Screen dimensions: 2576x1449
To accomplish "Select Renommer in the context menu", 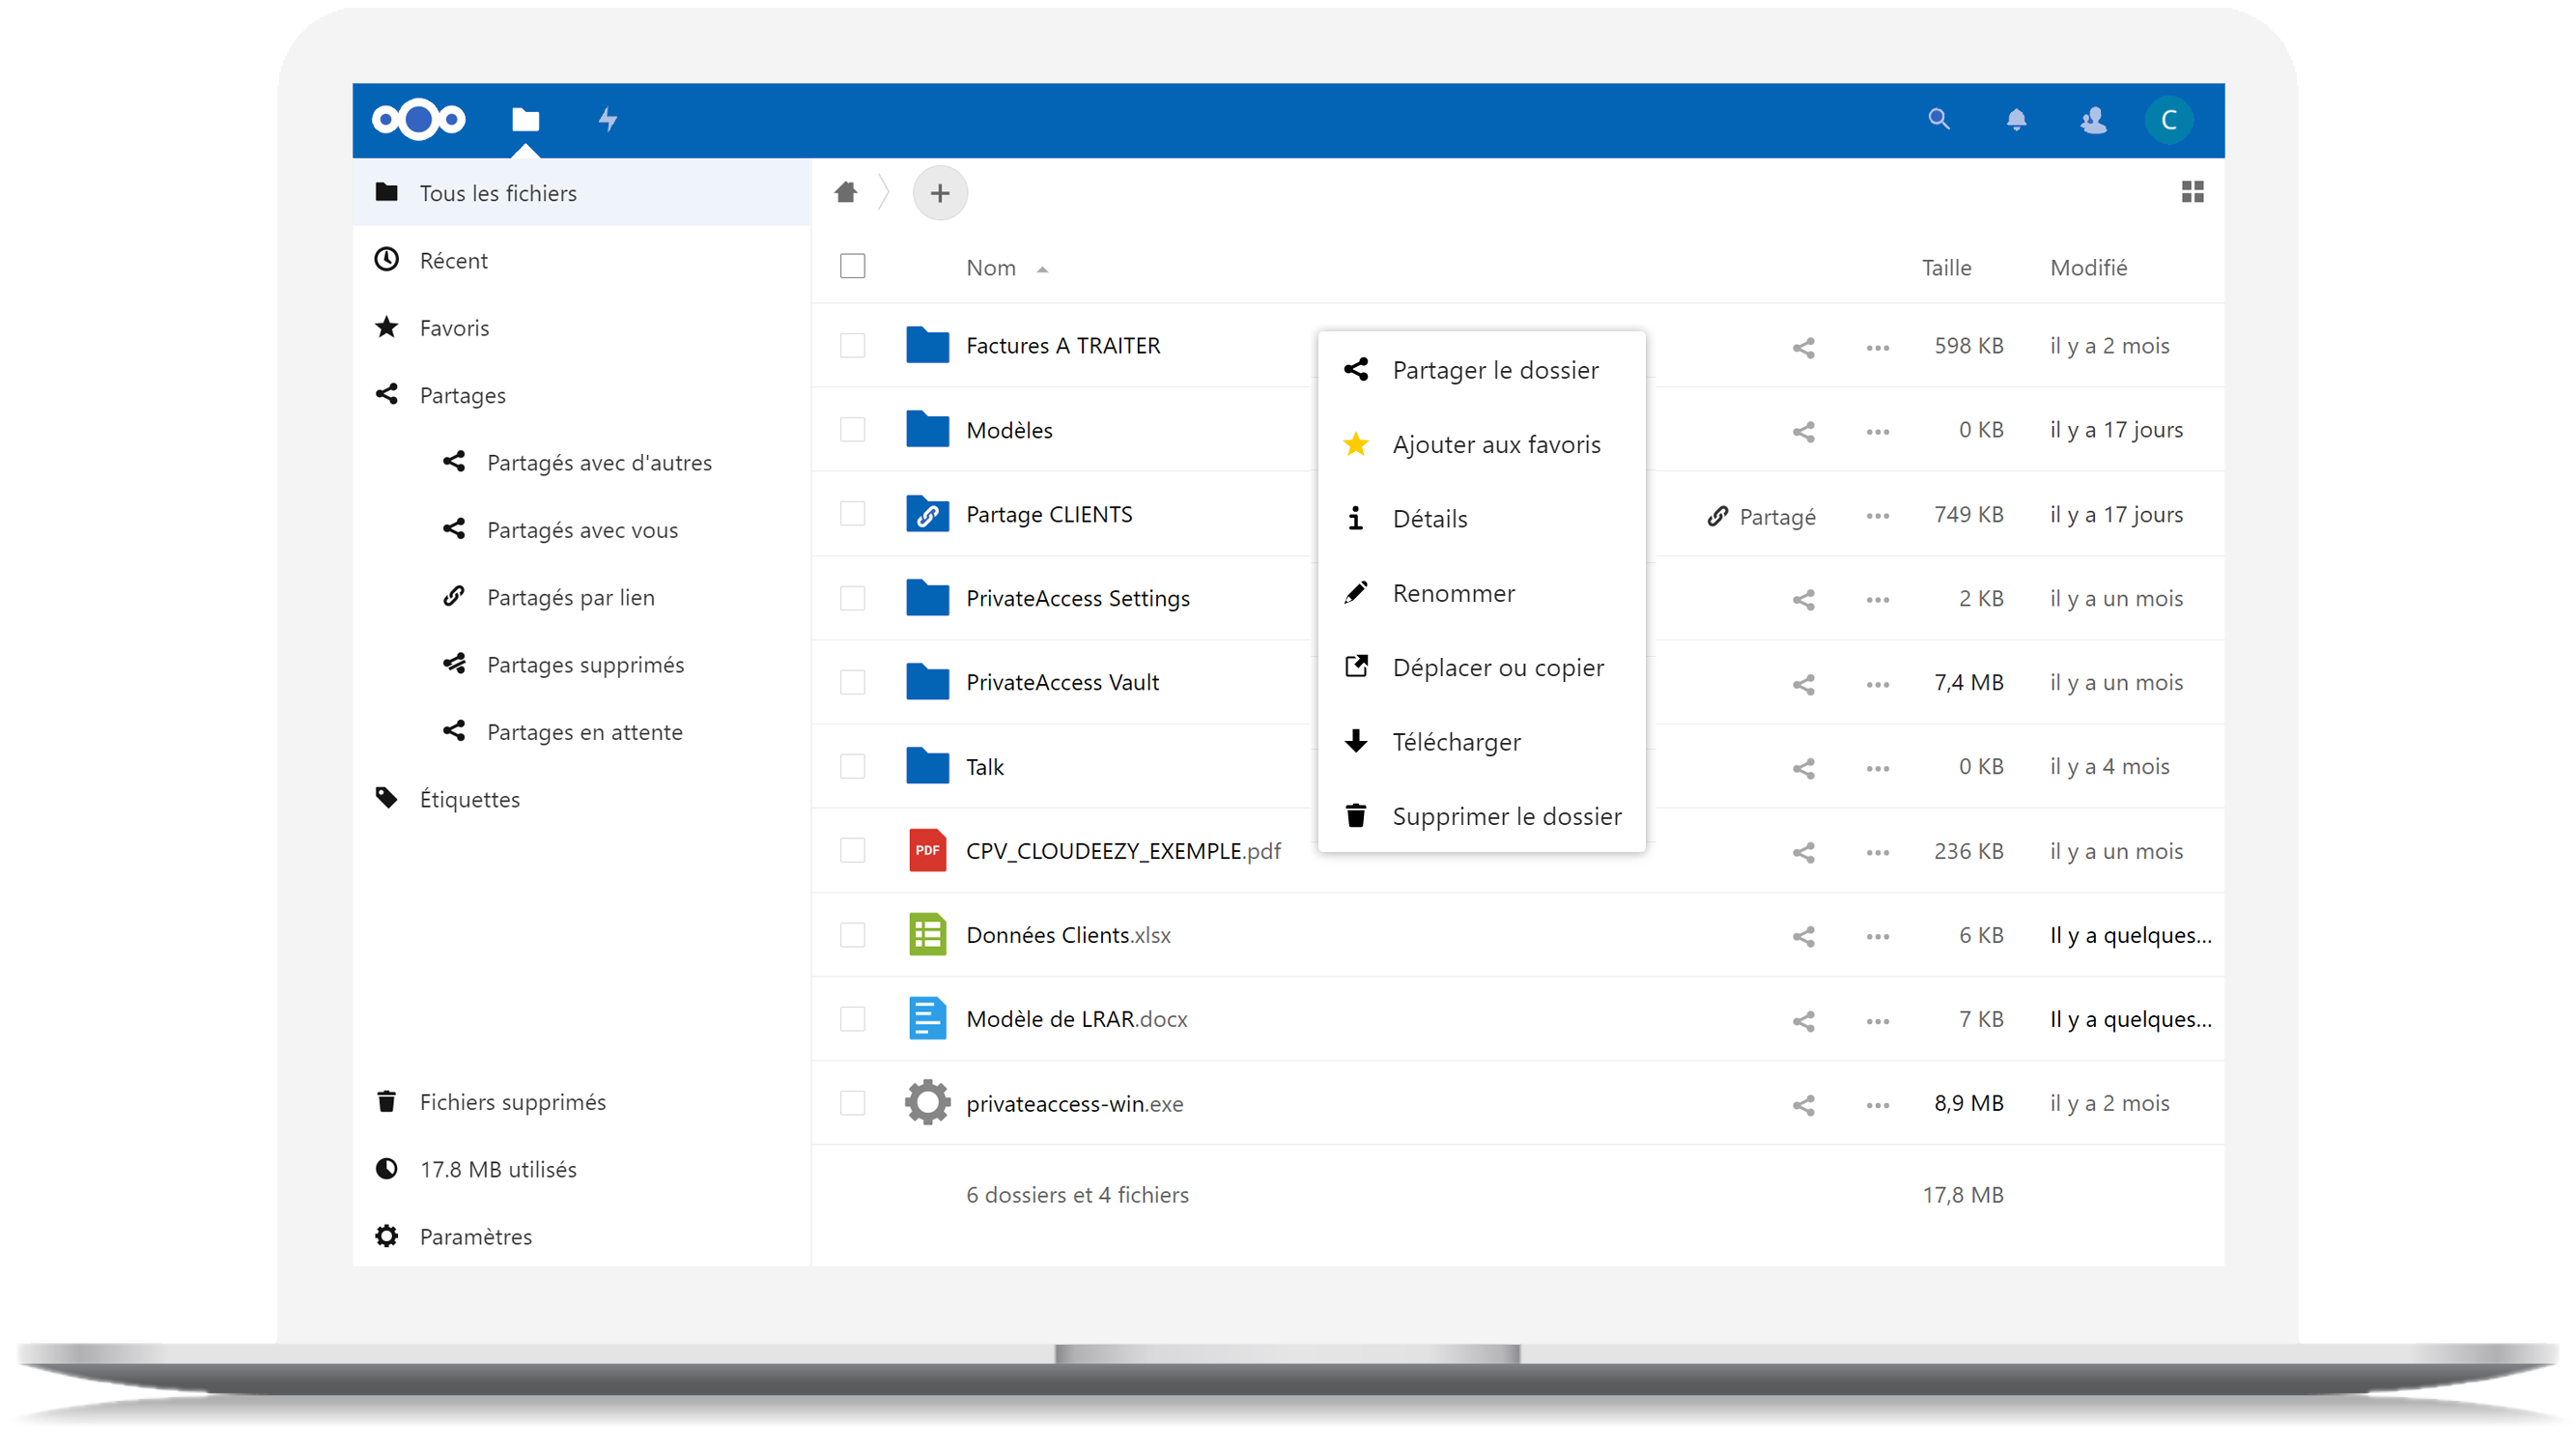I will tap(1481, 593).
